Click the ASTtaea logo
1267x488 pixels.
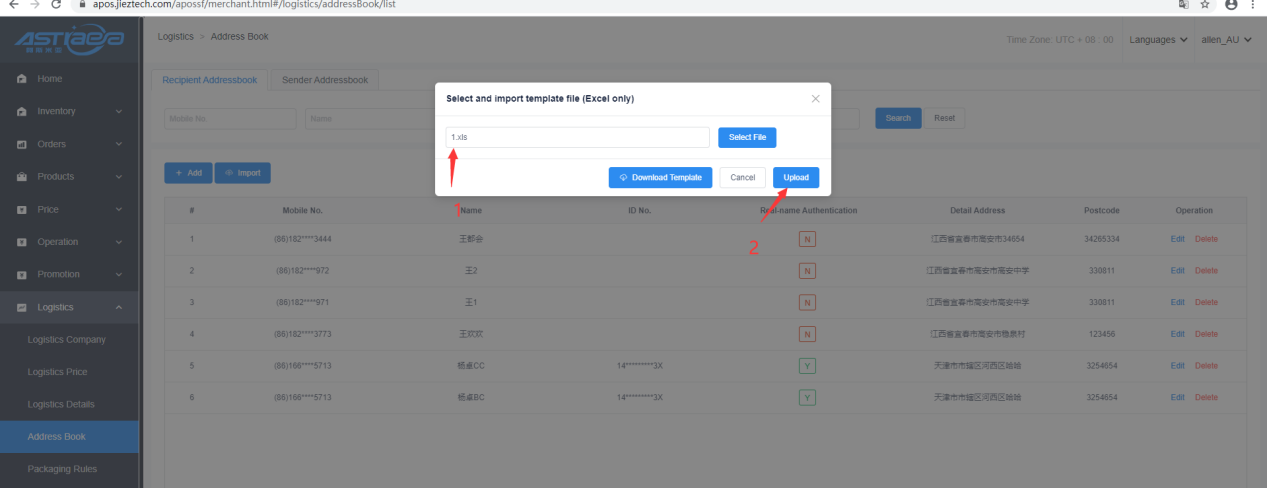[x=69, y=40]
